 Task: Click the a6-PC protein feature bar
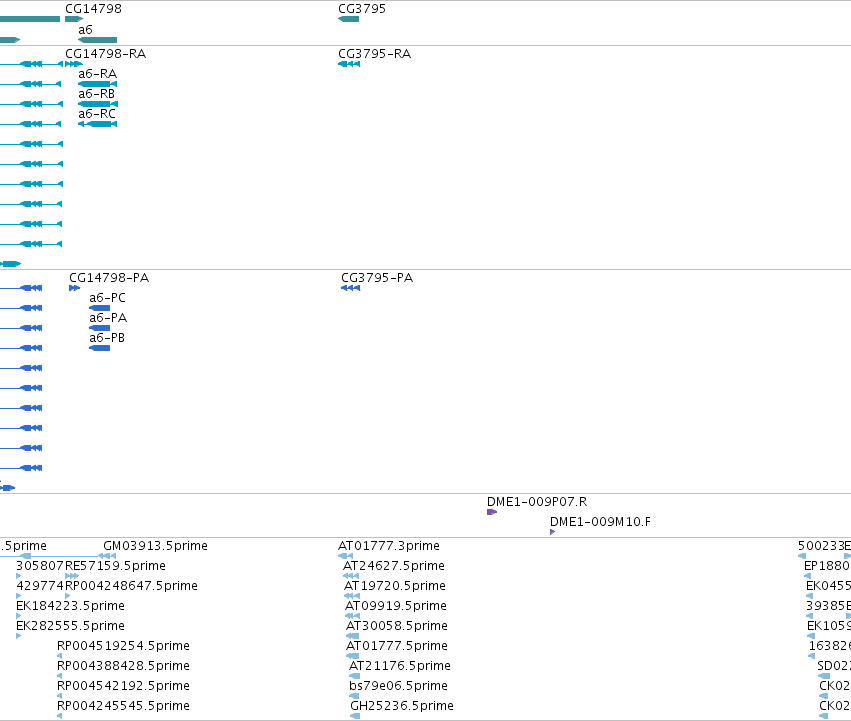(99, 308)
